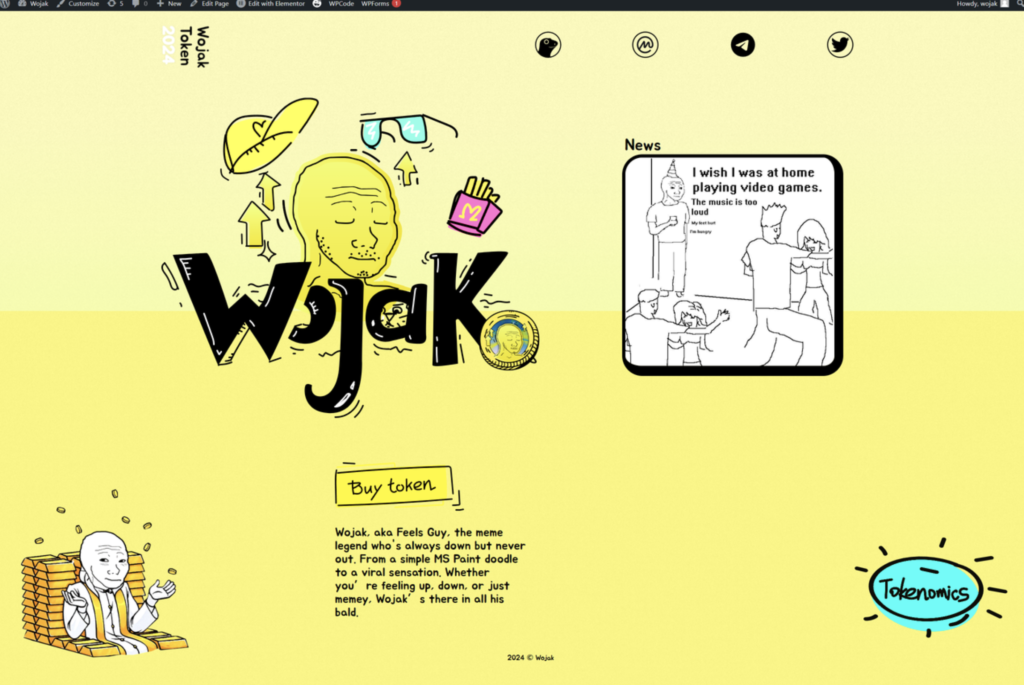
Task: Click the updates icon showing 5
Action: click(115, 4)
